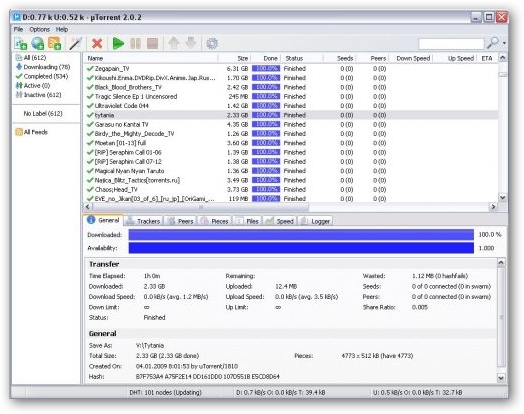Click Add Torrent from URL globe icon
524x414 pixels.
pyautogui.click(x=38, y=43)
